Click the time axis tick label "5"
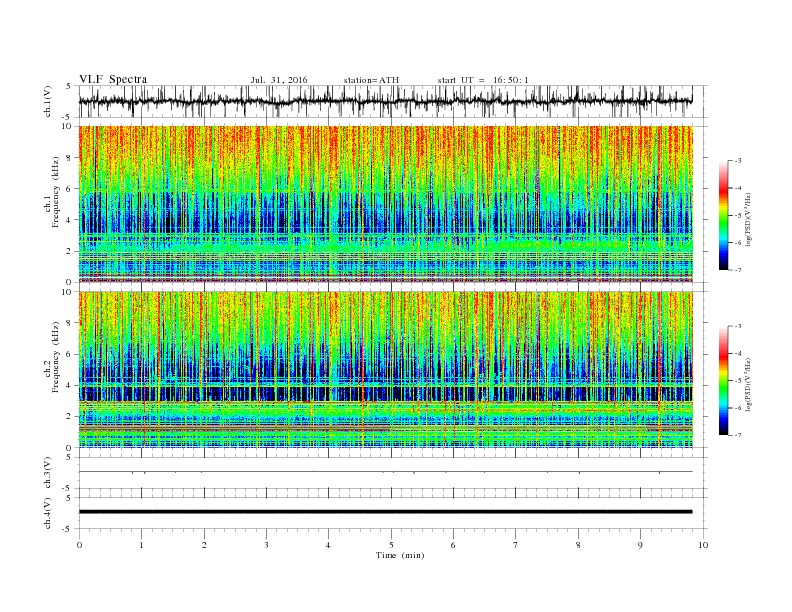Viewport: 792px width, 612px height. tap(391, 545)
